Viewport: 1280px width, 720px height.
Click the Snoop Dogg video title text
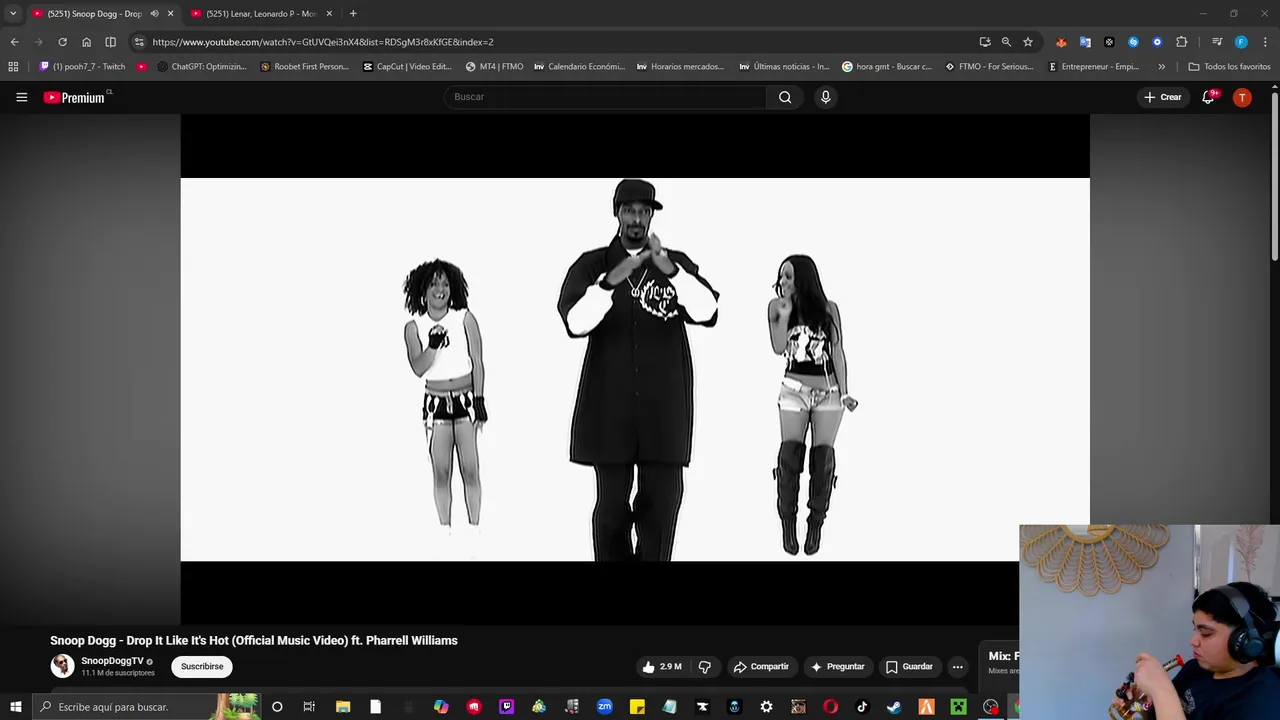254,641
